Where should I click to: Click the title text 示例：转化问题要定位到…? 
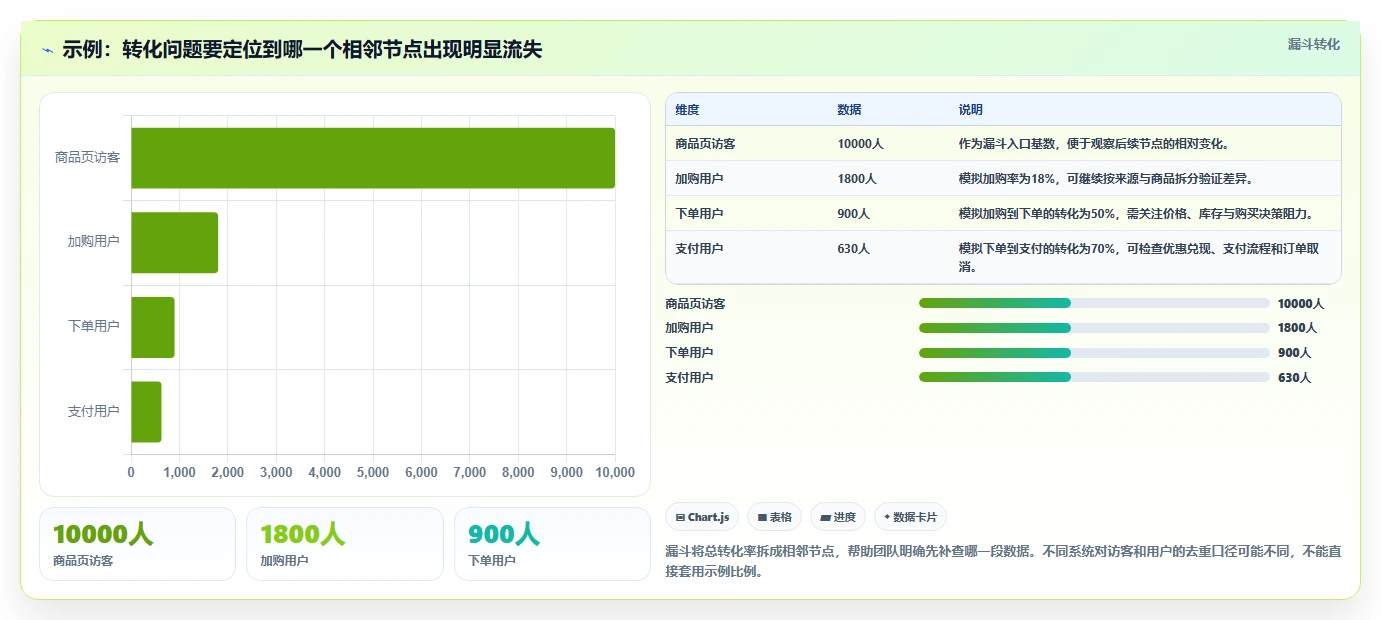[302, 50]
